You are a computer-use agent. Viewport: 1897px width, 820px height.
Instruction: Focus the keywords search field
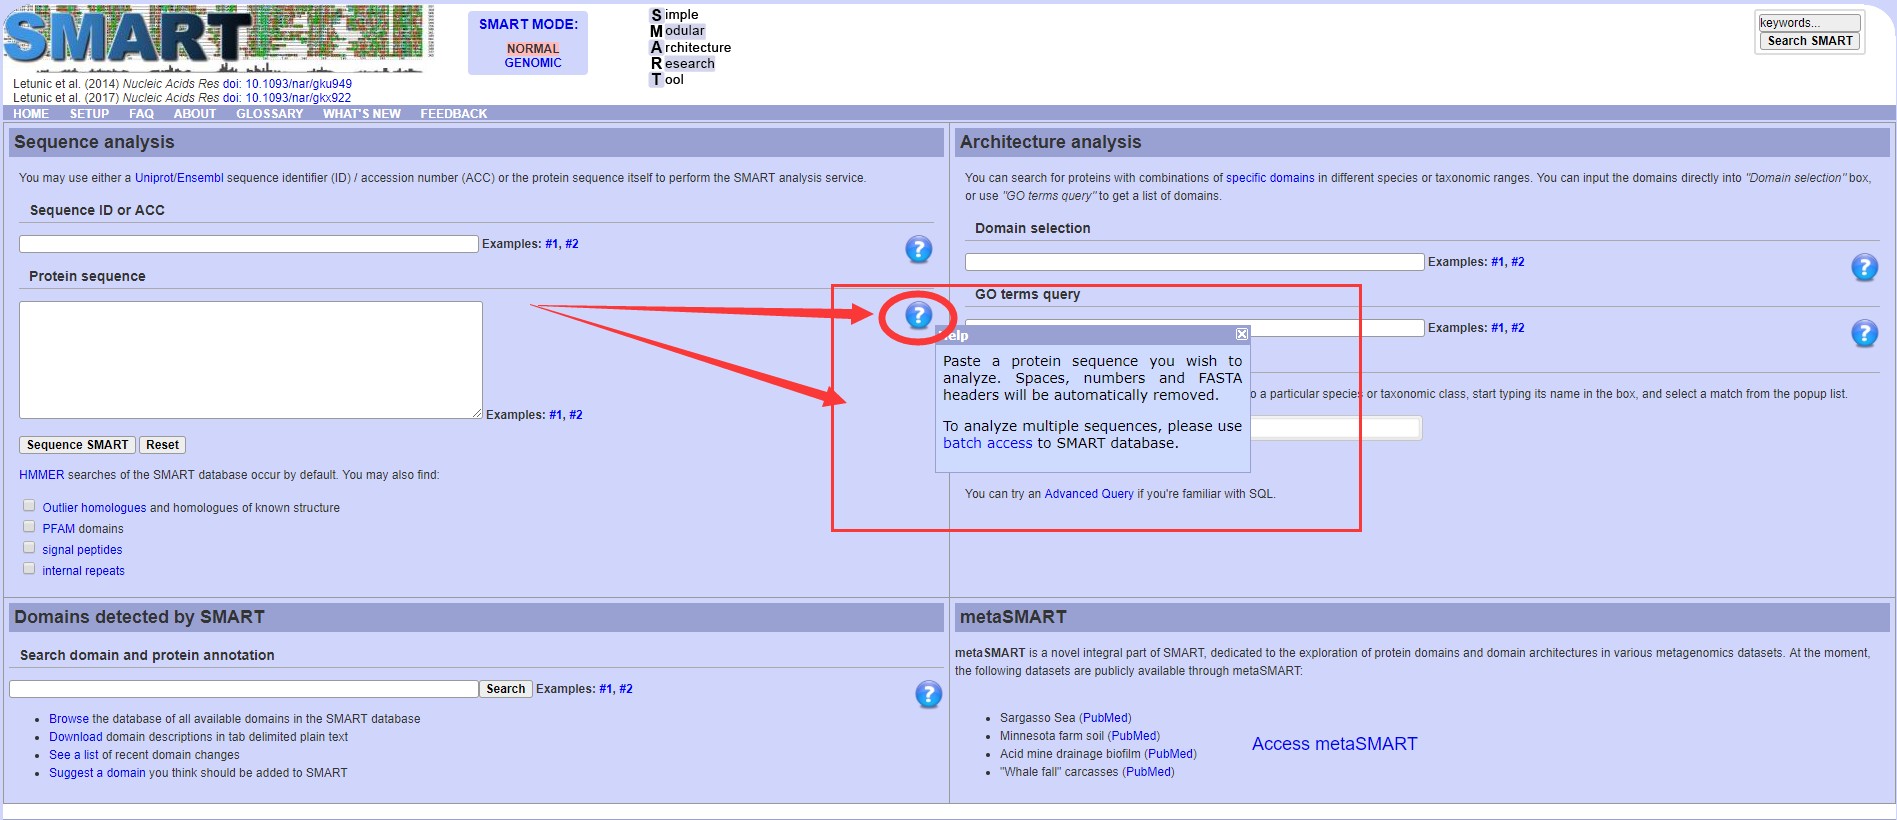[1809, 22]
